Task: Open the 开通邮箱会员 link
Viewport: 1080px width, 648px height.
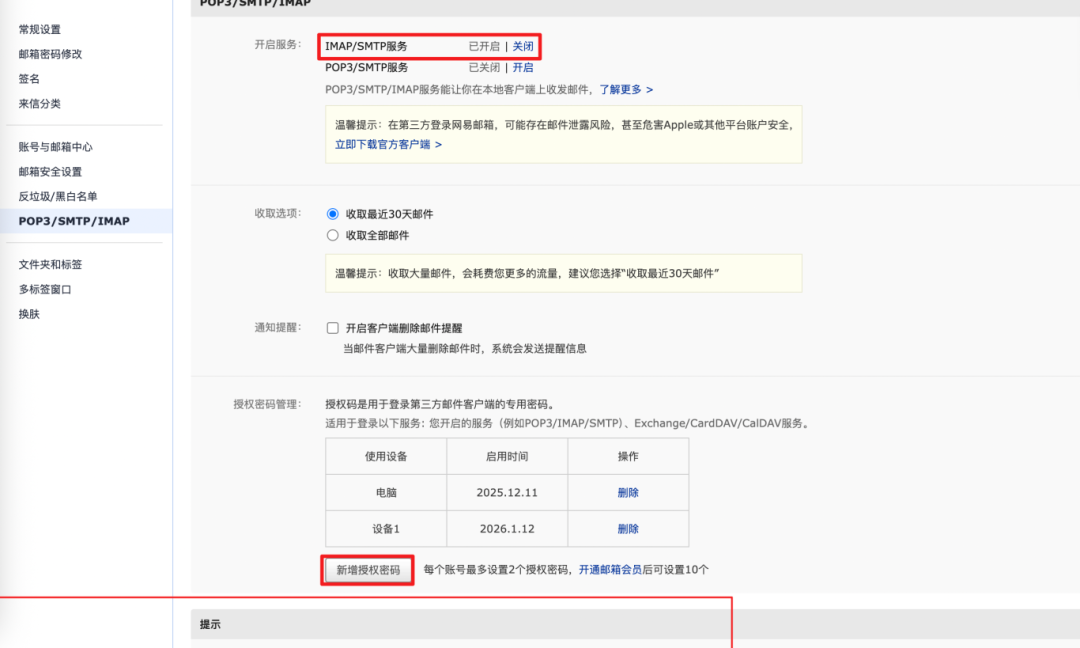Action: pyautogui.click(x=610, y=570)
